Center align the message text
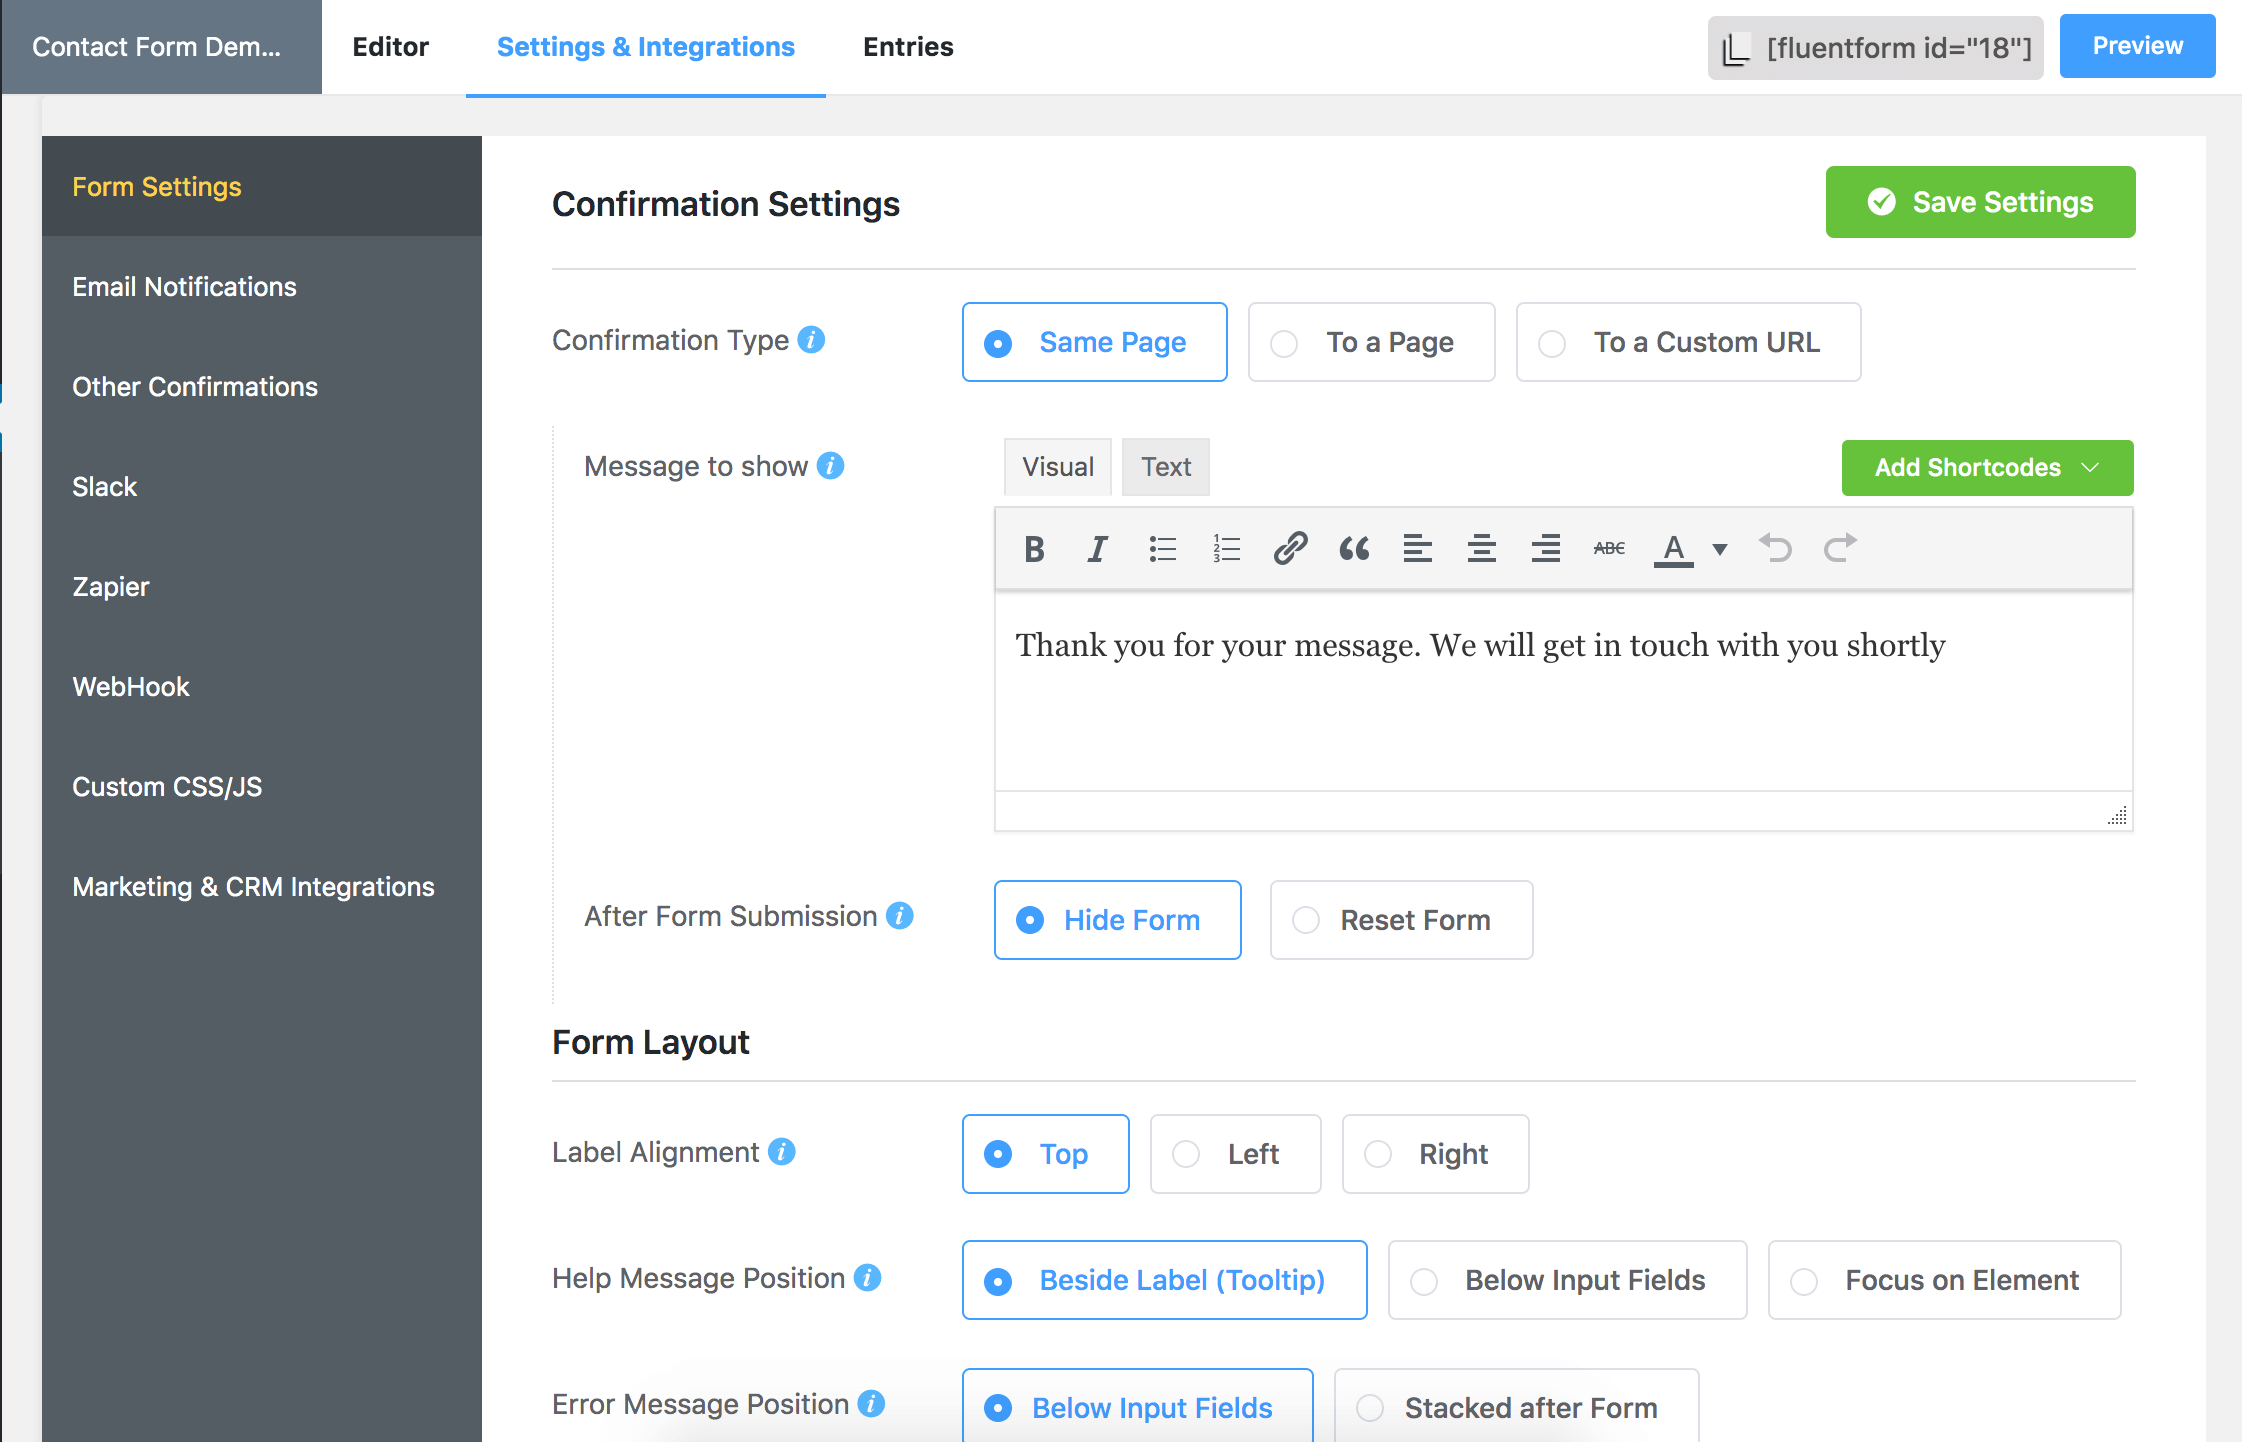The height and width of the screenshot is (1442, 2242). tap(1481, 548)
